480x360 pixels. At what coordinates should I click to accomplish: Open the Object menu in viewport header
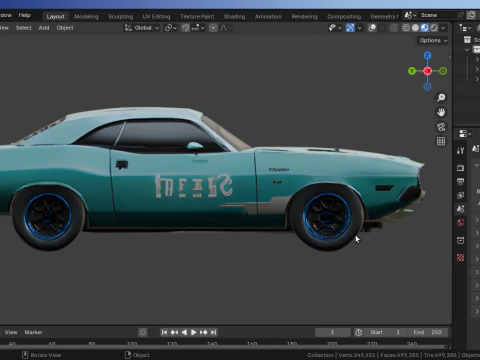click(65, 28)
